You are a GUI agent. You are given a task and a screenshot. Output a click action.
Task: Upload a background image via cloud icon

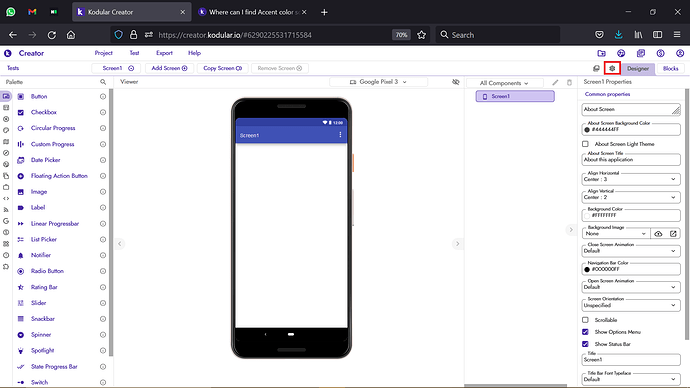coord(658,234)
